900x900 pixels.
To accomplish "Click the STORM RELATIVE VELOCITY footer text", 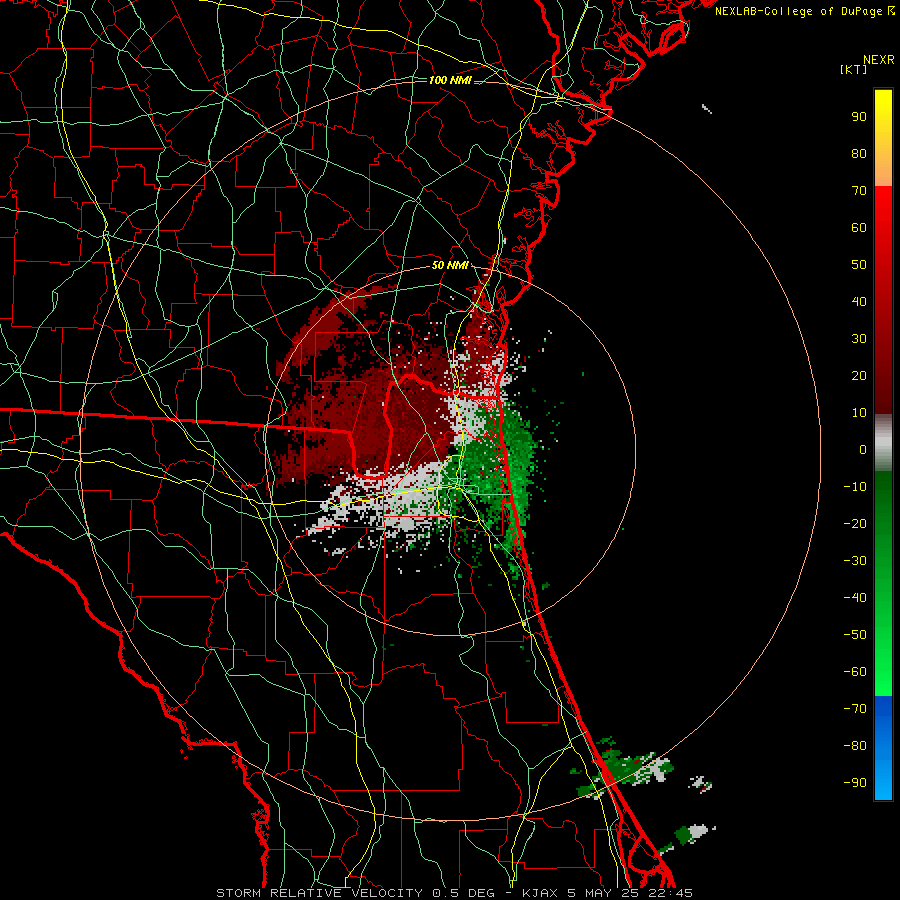I will point(319,893).
